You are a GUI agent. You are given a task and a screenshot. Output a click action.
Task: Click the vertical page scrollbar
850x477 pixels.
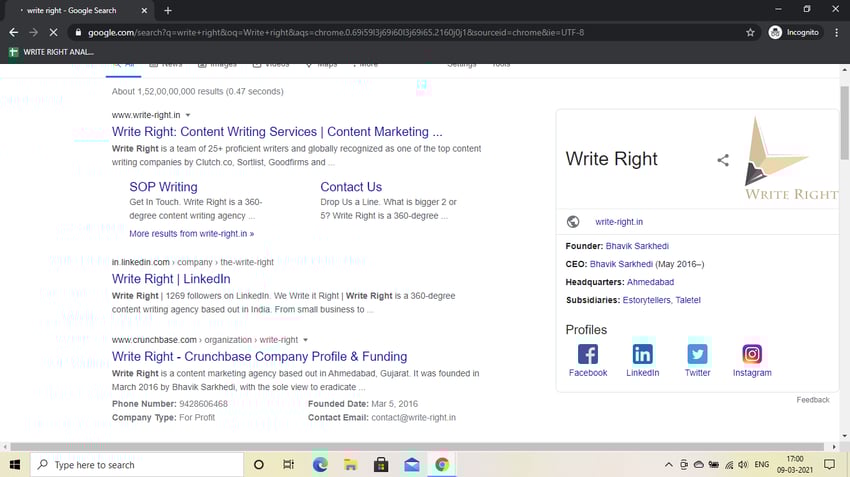845,123
